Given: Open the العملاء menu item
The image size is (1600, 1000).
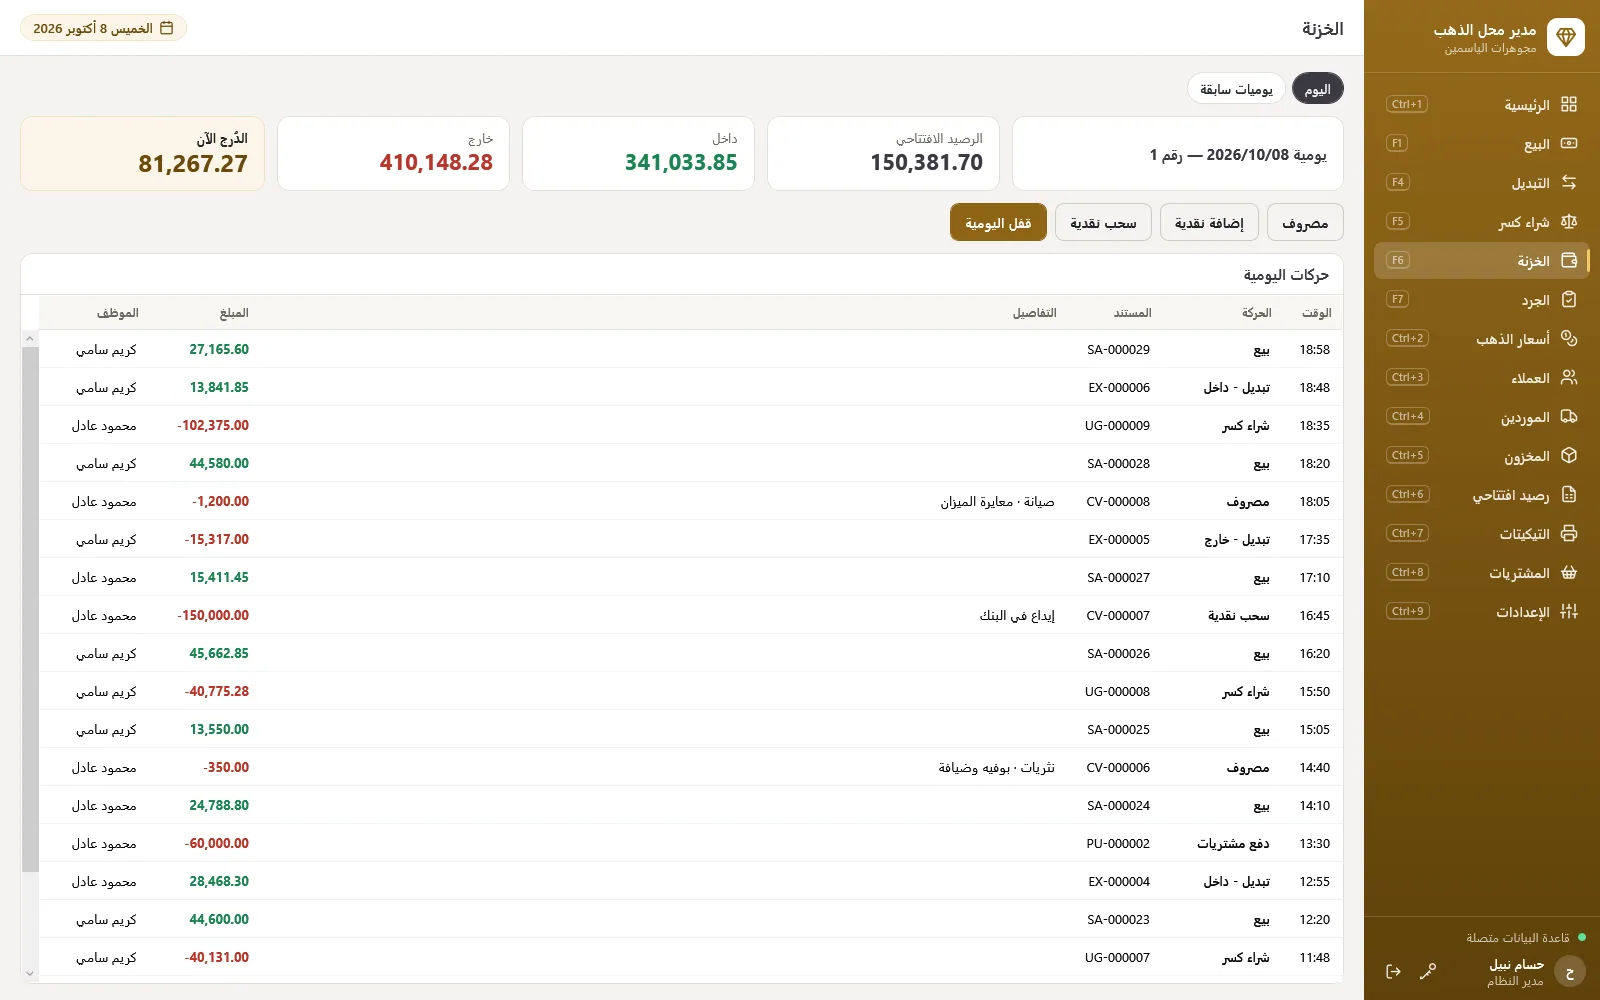Looking at the screenshot, I should [x=1481, y=377].
